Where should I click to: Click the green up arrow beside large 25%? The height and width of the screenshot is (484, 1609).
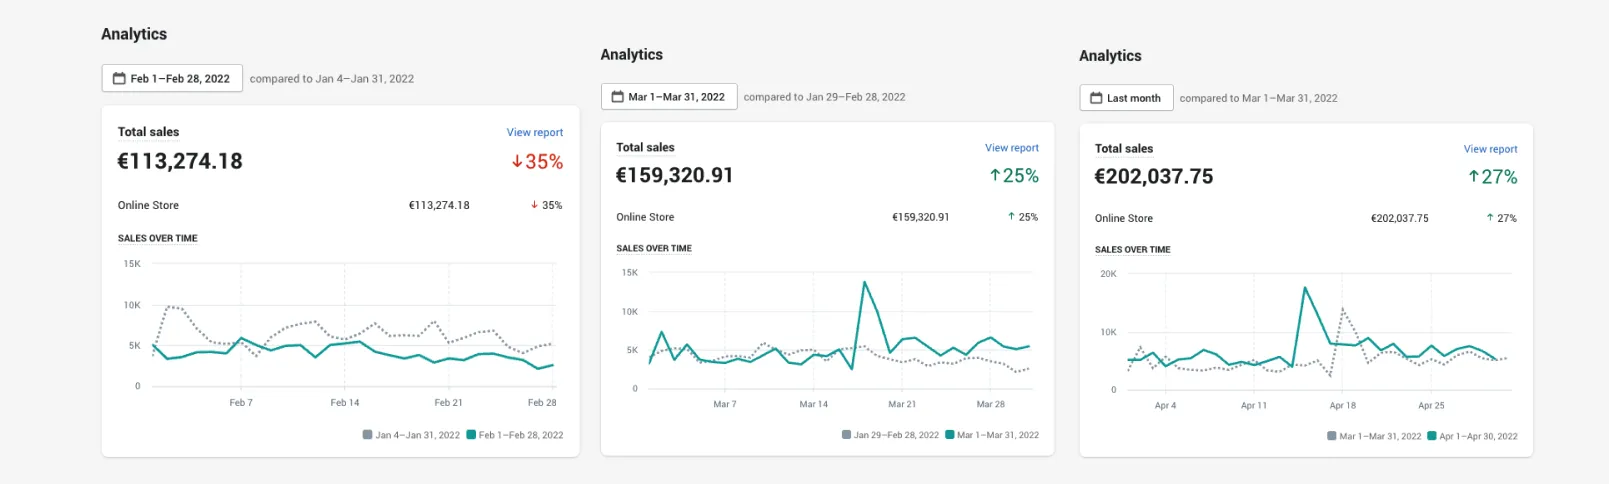[995, 176]
